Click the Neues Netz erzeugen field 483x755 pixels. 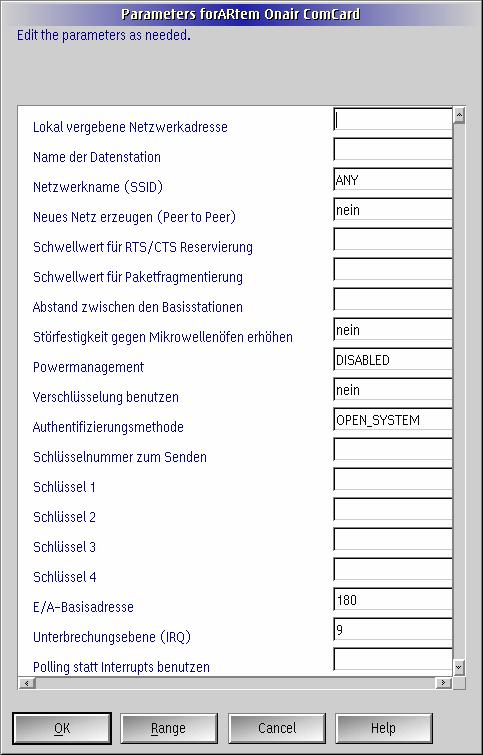(393, 209)
